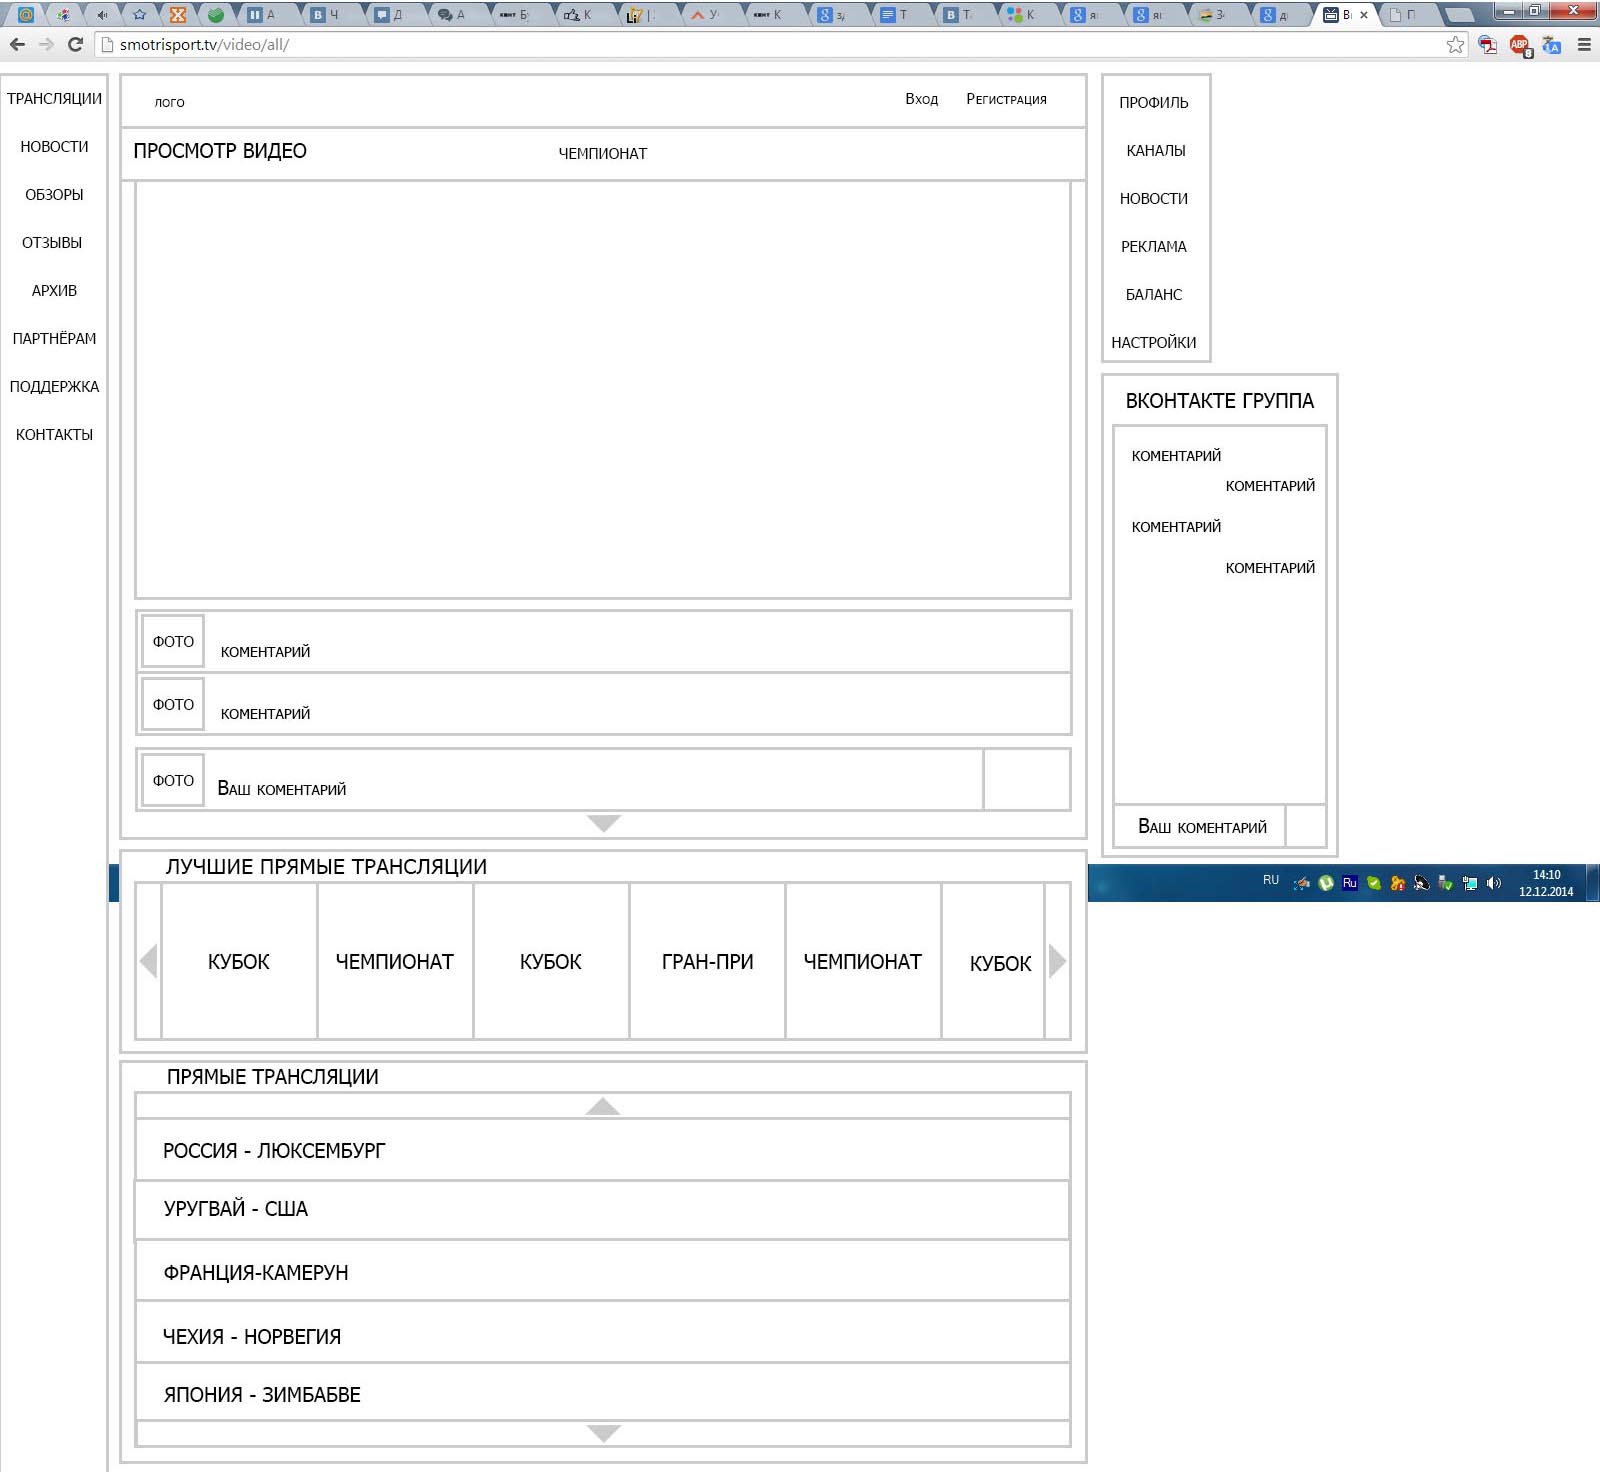The image size is (1600, 1472).
Task: Open the uTorrent icon in the system tray
Action: click(1326, 883)
